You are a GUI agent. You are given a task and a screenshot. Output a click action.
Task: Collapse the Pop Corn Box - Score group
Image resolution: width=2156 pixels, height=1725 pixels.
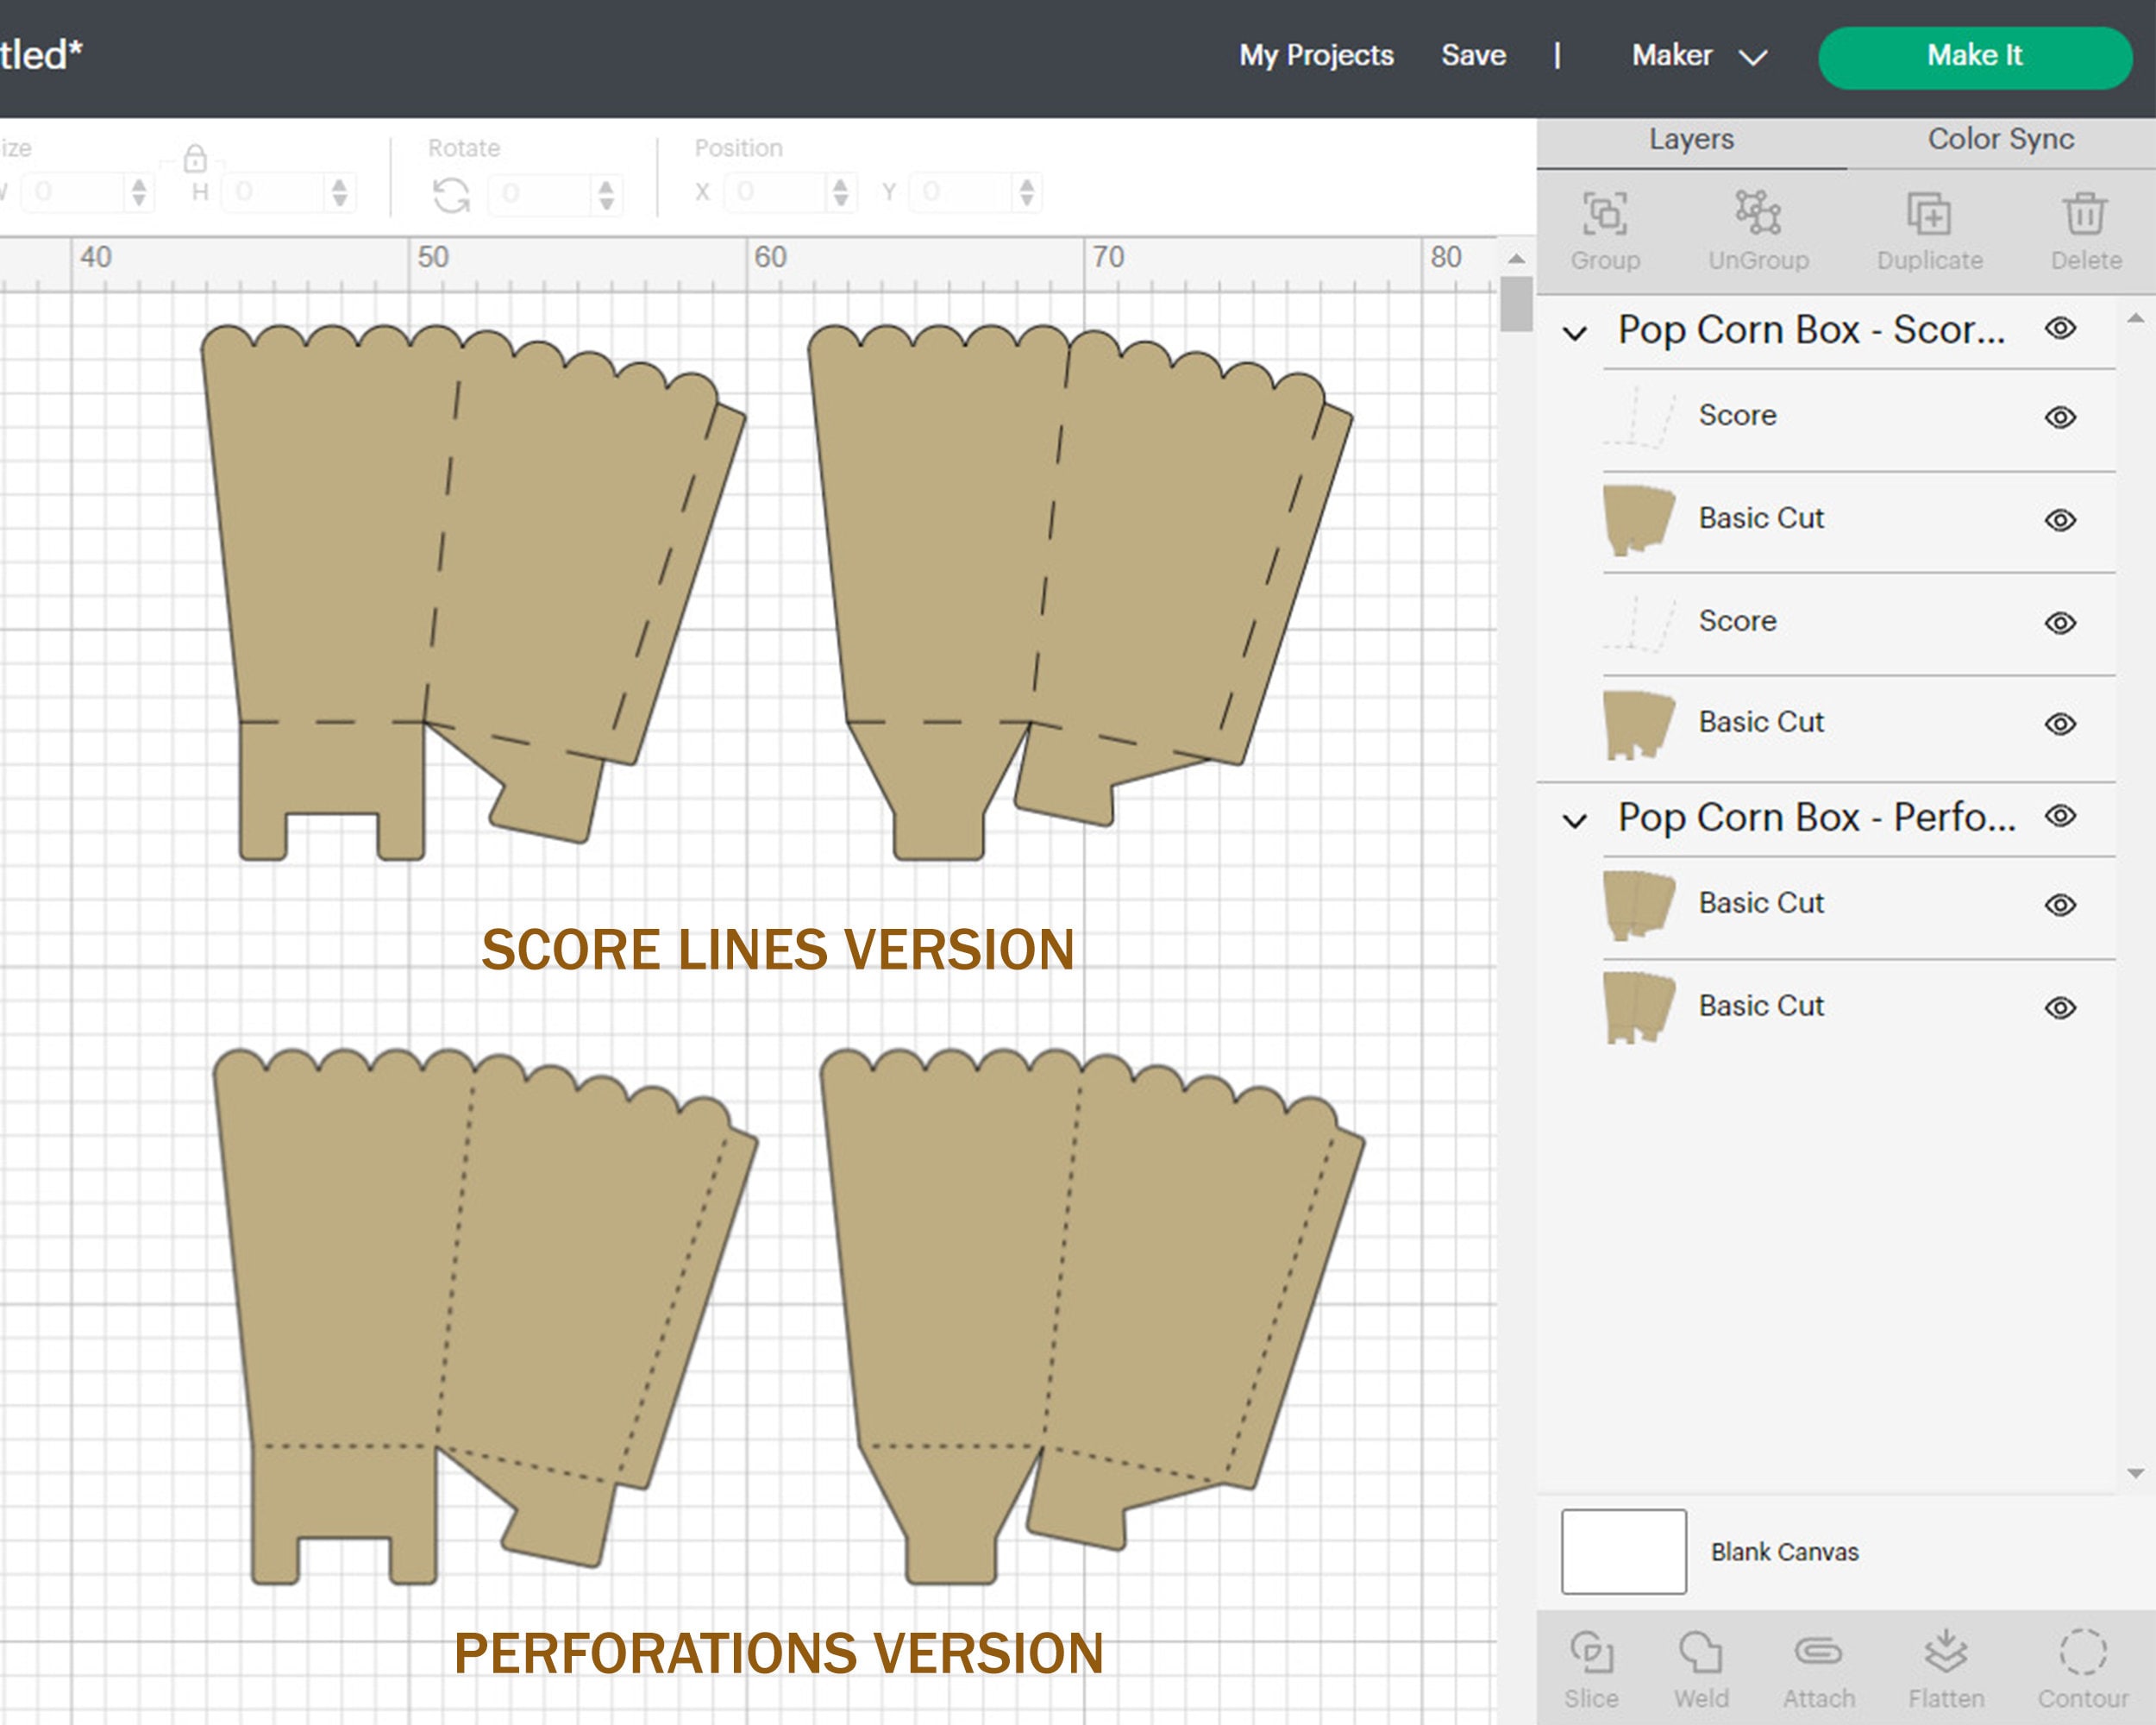click(x=1574, y=330)
